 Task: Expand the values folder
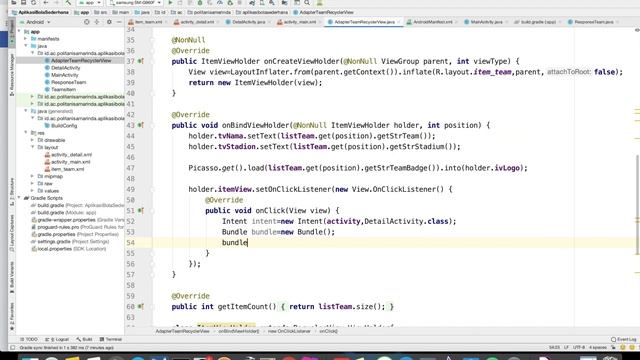click(33, 191)
